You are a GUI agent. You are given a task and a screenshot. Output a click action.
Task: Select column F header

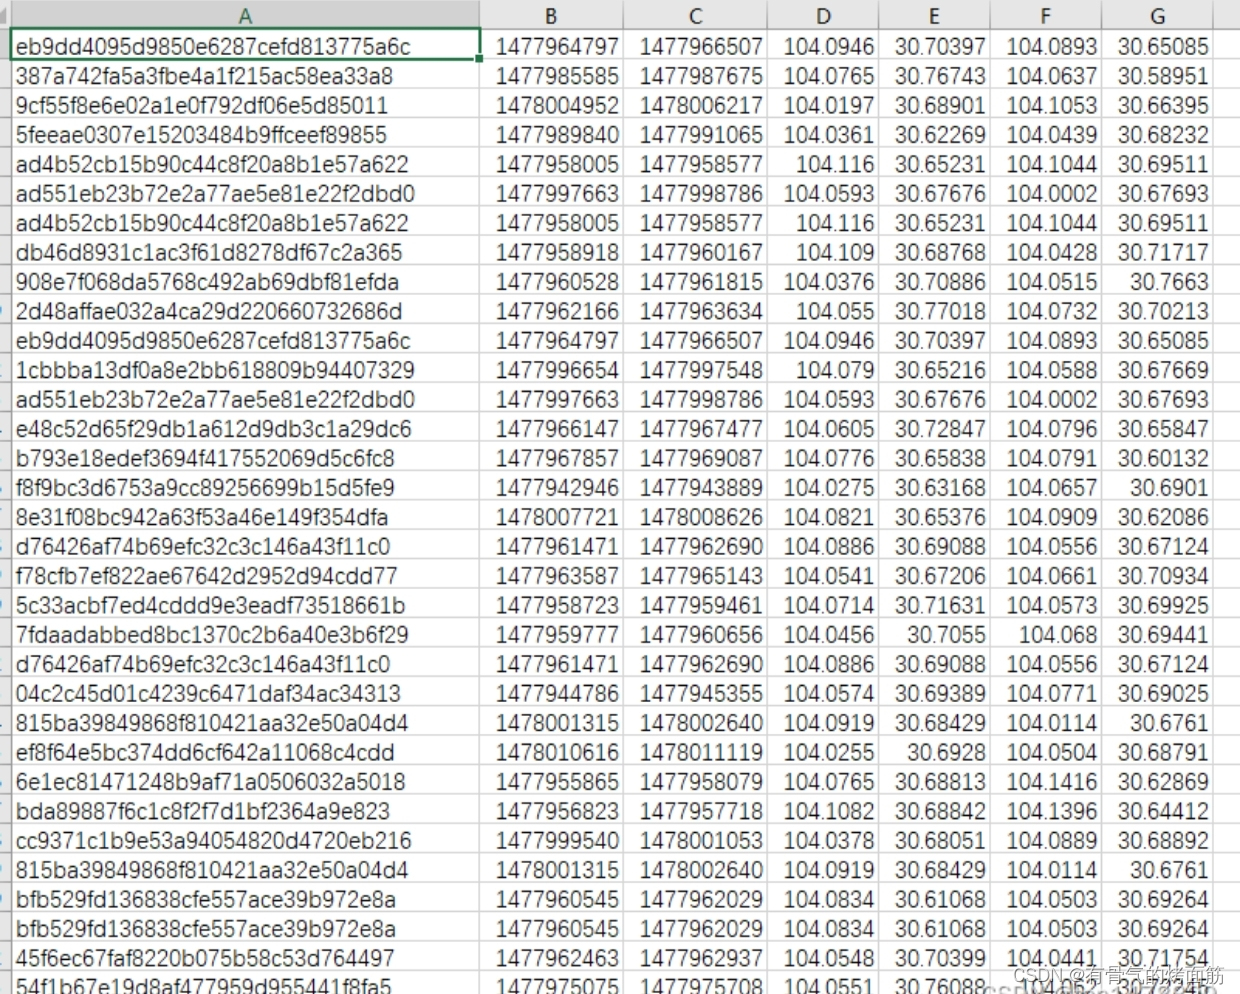click(1046, 15)
